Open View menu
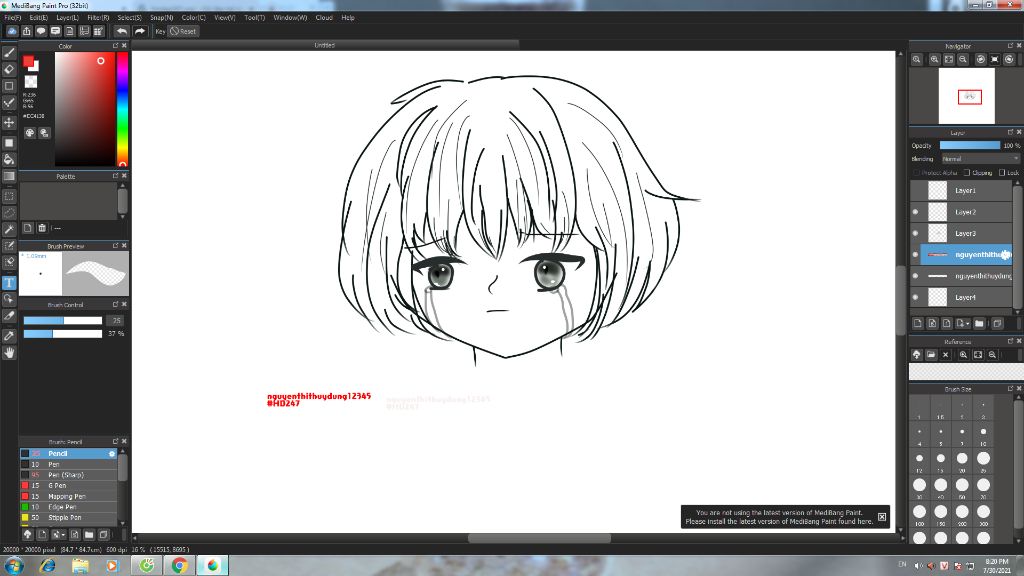 coord(225,18)
